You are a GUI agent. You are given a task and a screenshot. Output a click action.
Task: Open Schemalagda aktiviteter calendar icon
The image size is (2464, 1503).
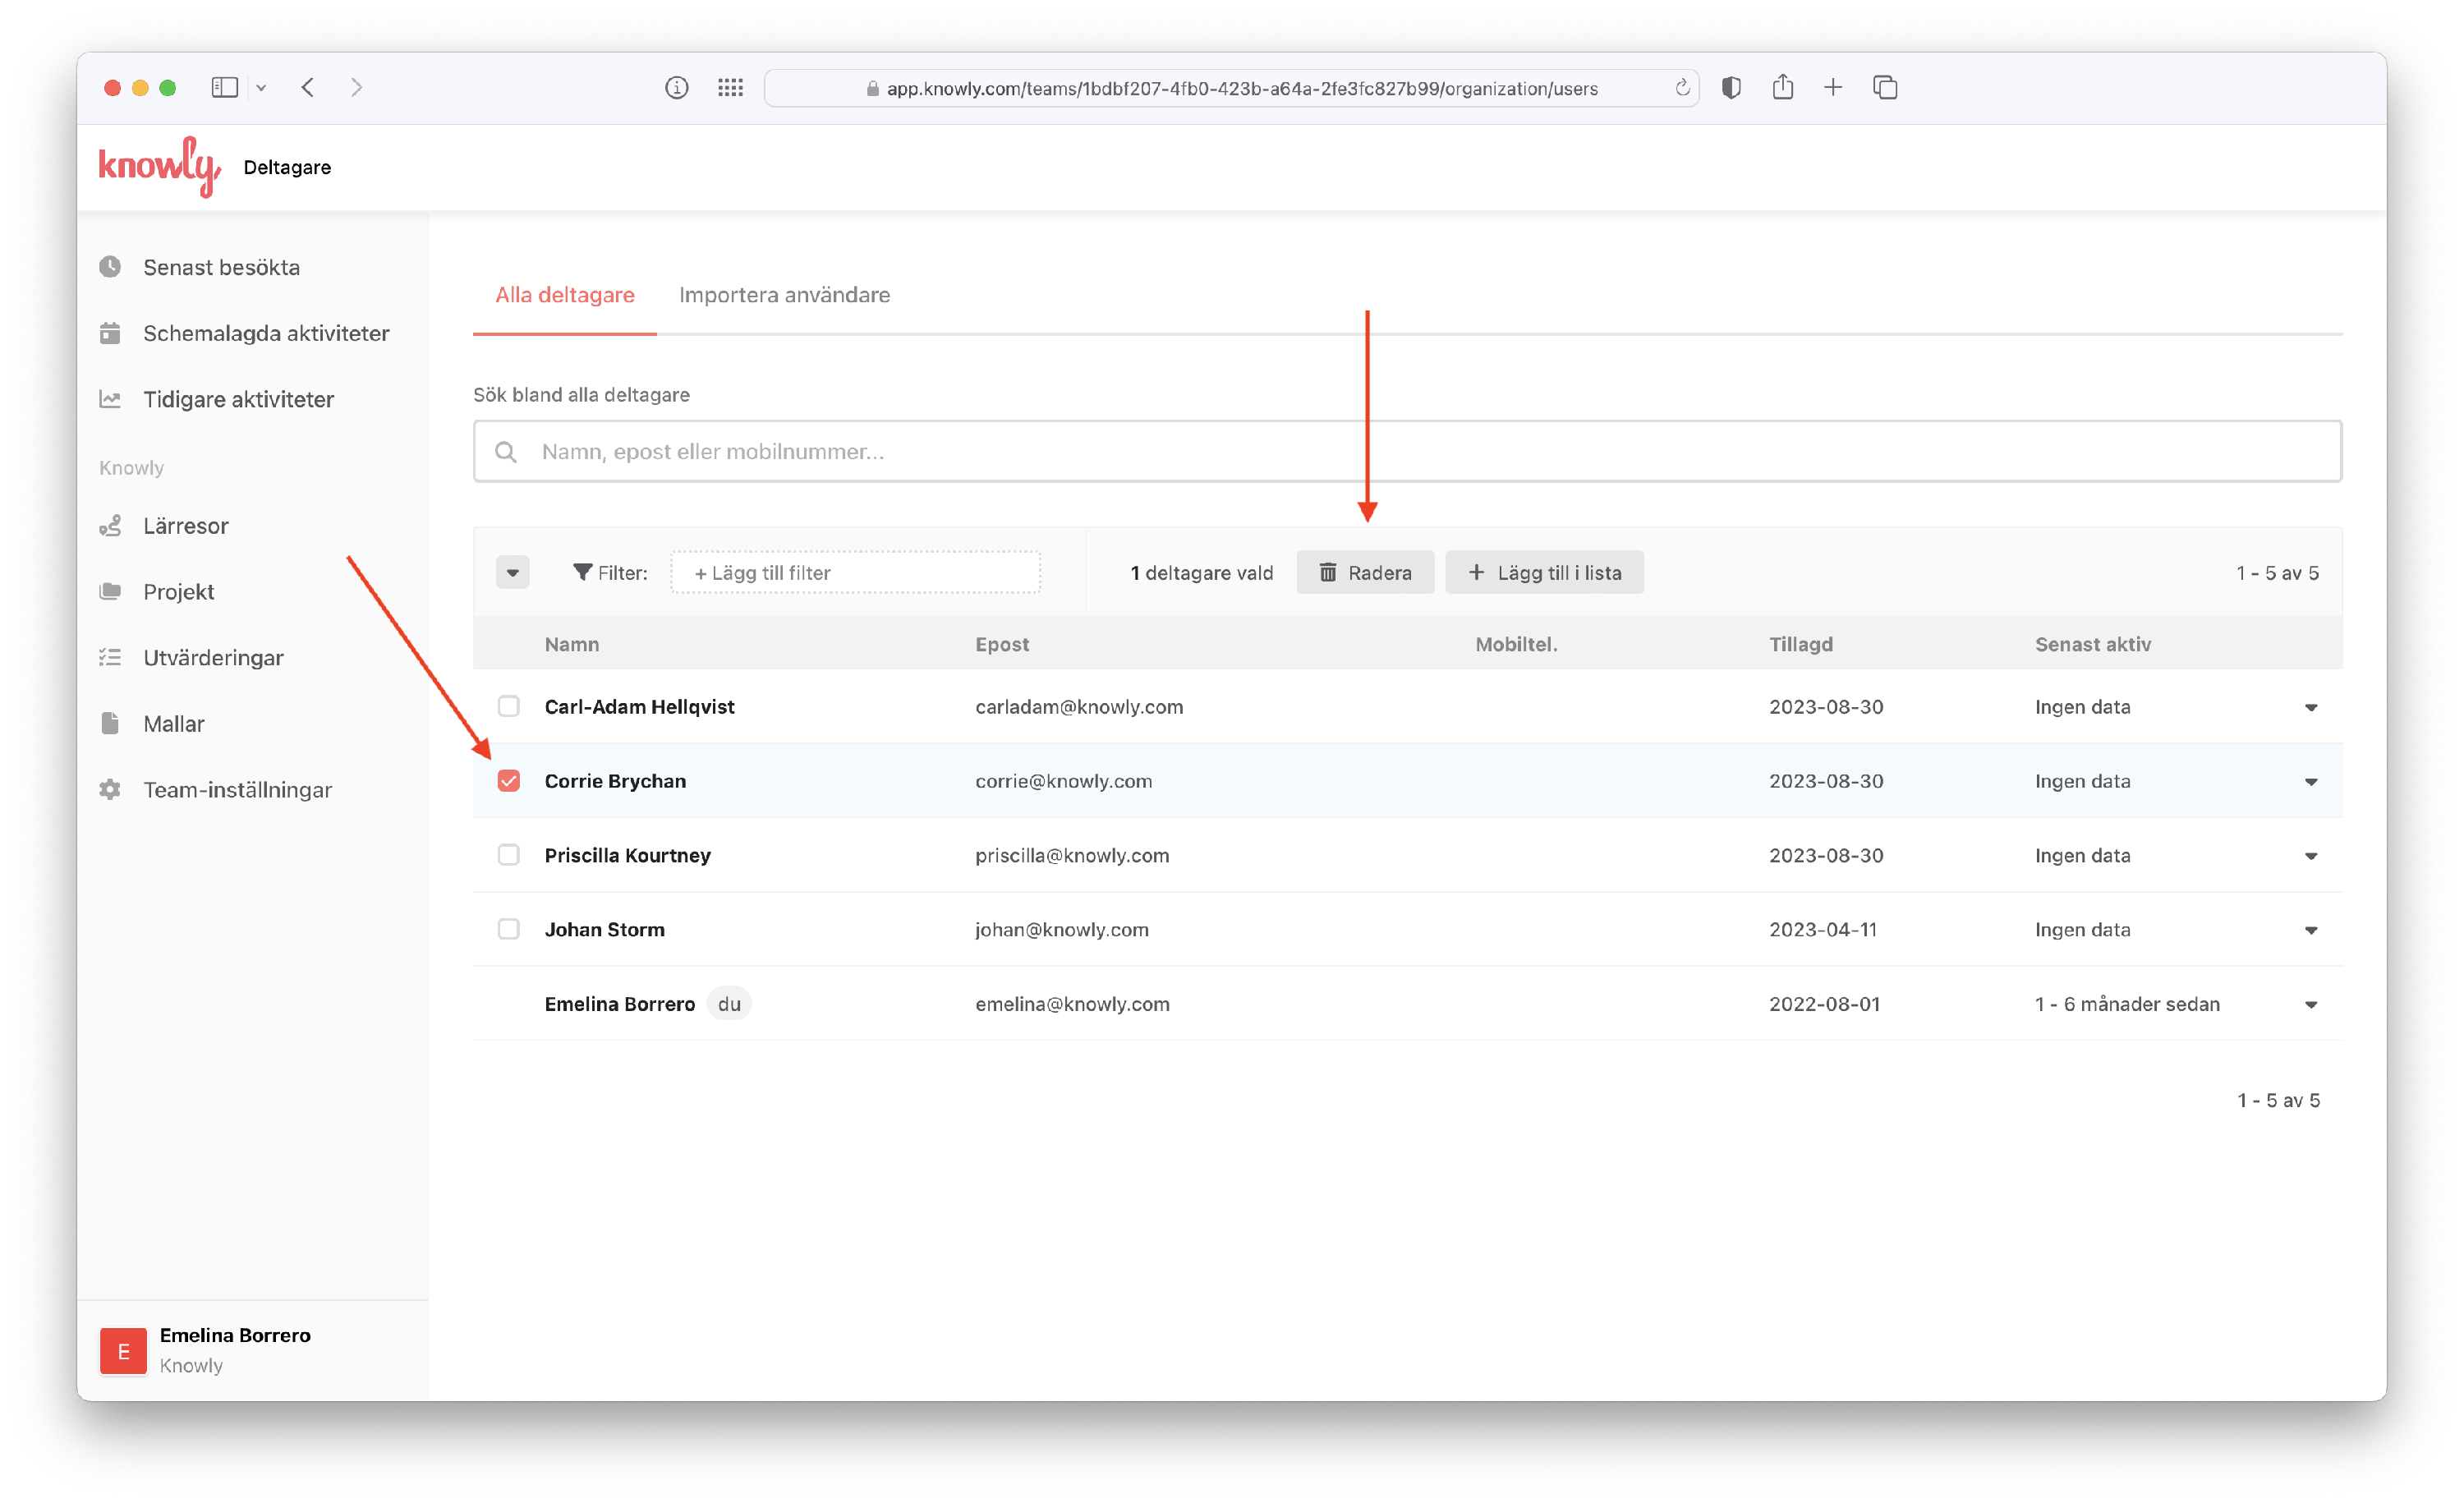pyautogui.click(x=110, y=333)
